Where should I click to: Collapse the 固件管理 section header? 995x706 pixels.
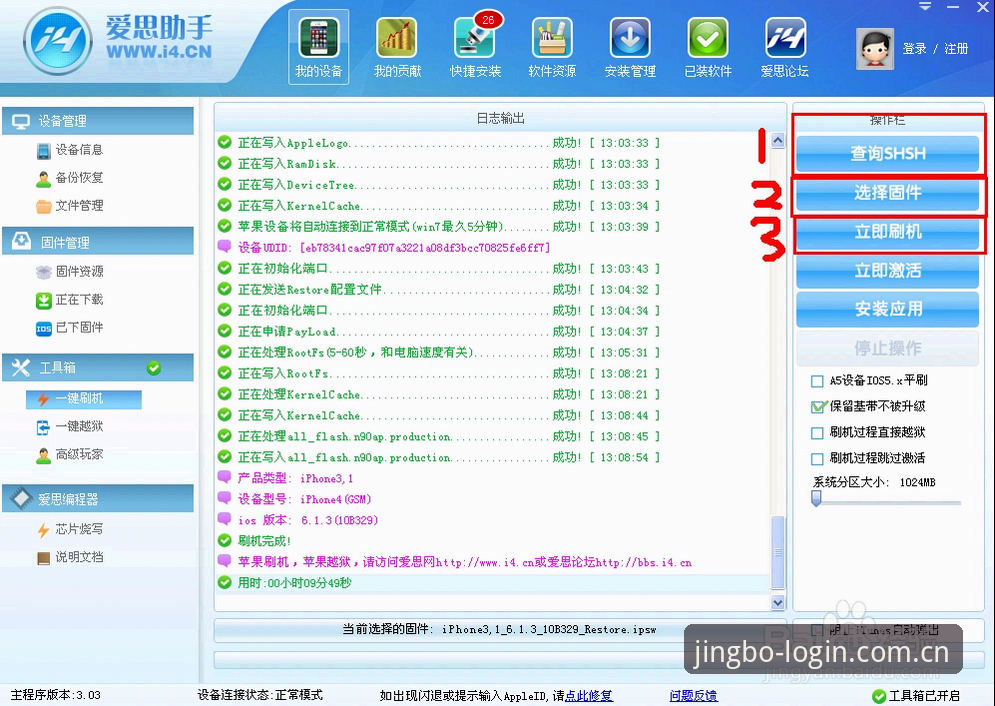tap(98, 242)
